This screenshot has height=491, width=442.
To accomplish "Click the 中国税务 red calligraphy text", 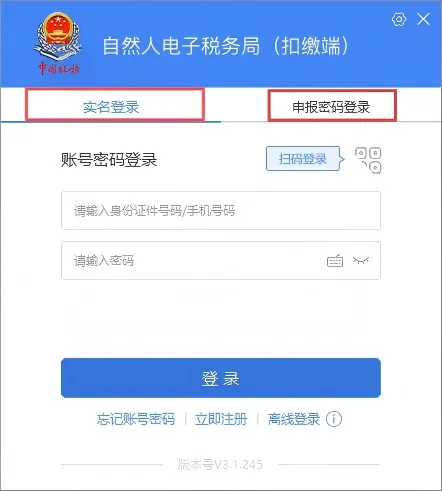I will [x=58, y=69].
